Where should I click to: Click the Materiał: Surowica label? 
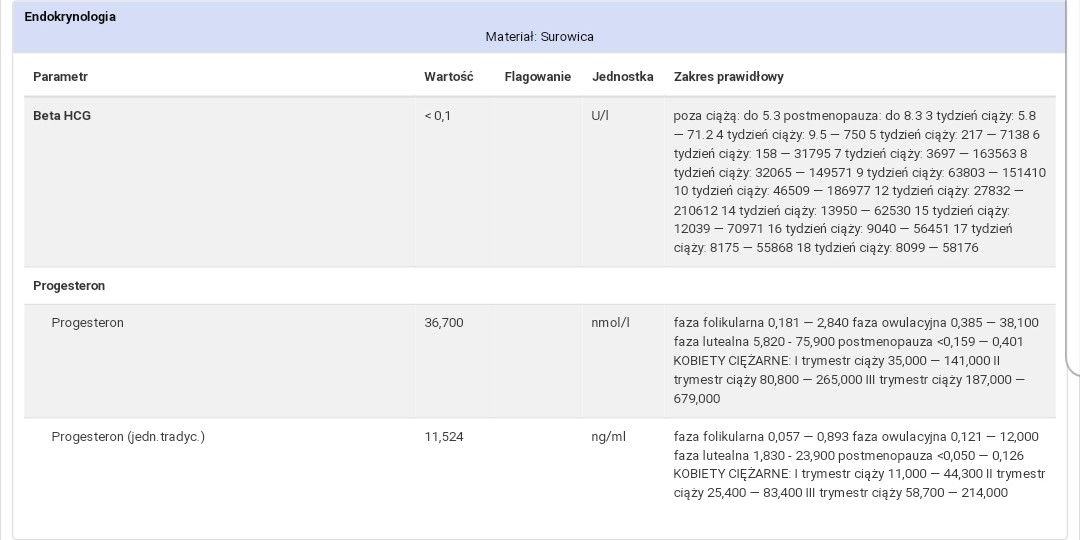539,37
